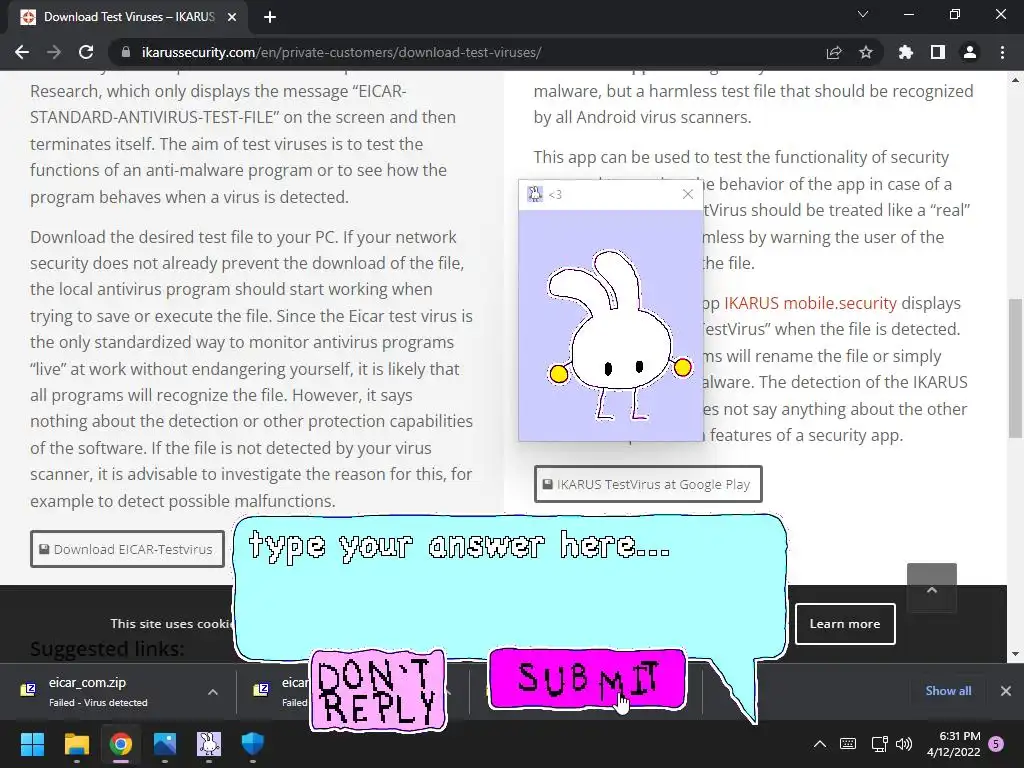Viewport: 1024px width, 768px height.
Task: Click scrollbar up arrow
Action: click(x=1016, y=80)
